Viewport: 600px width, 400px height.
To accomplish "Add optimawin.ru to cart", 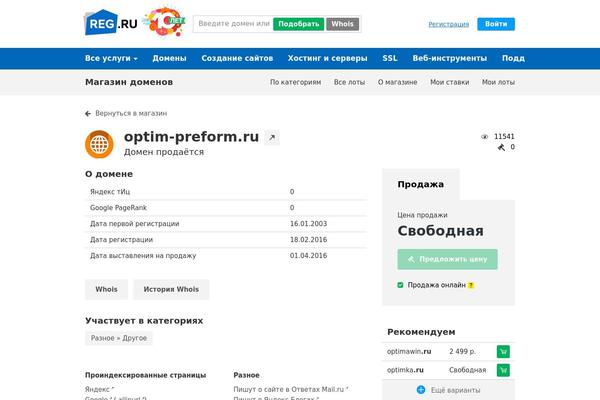I will (x=503, y=351).
